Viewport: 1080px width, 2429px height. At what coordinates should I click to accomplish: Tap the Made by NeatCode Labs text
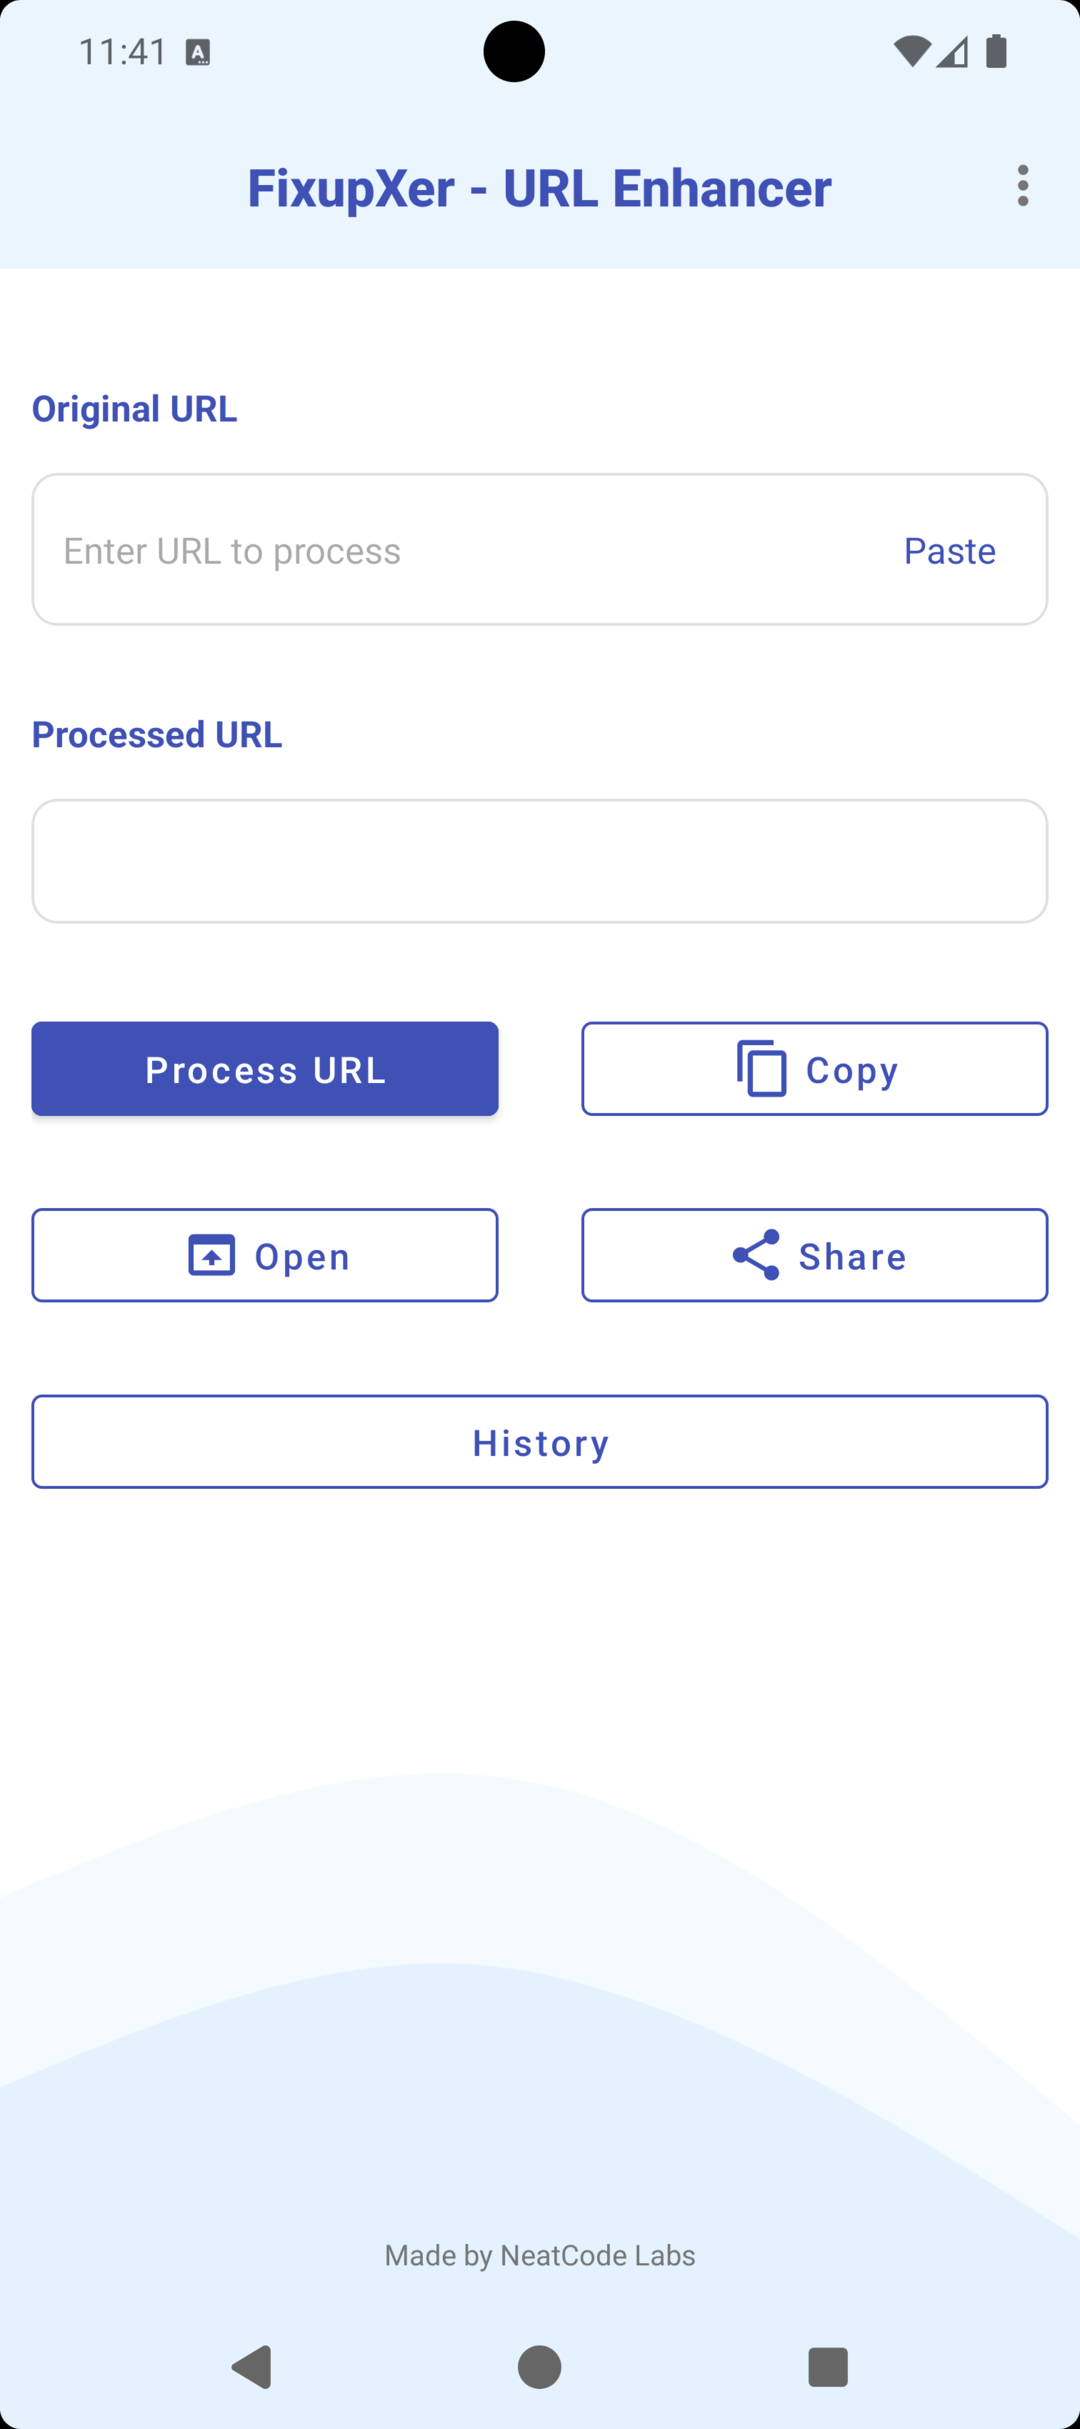pyautogui.click(x=539, y=2255)
